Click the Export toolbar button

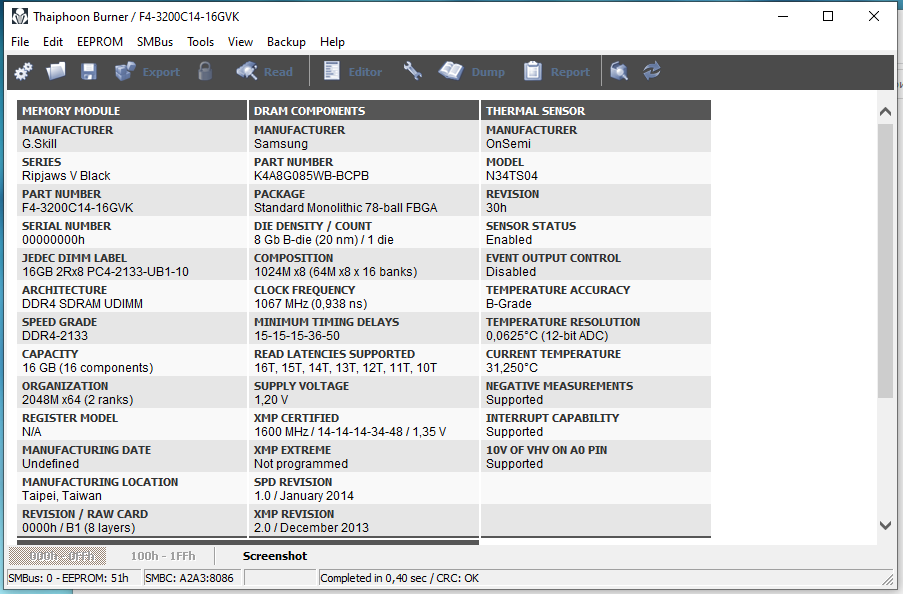click(x=147, y=71)
